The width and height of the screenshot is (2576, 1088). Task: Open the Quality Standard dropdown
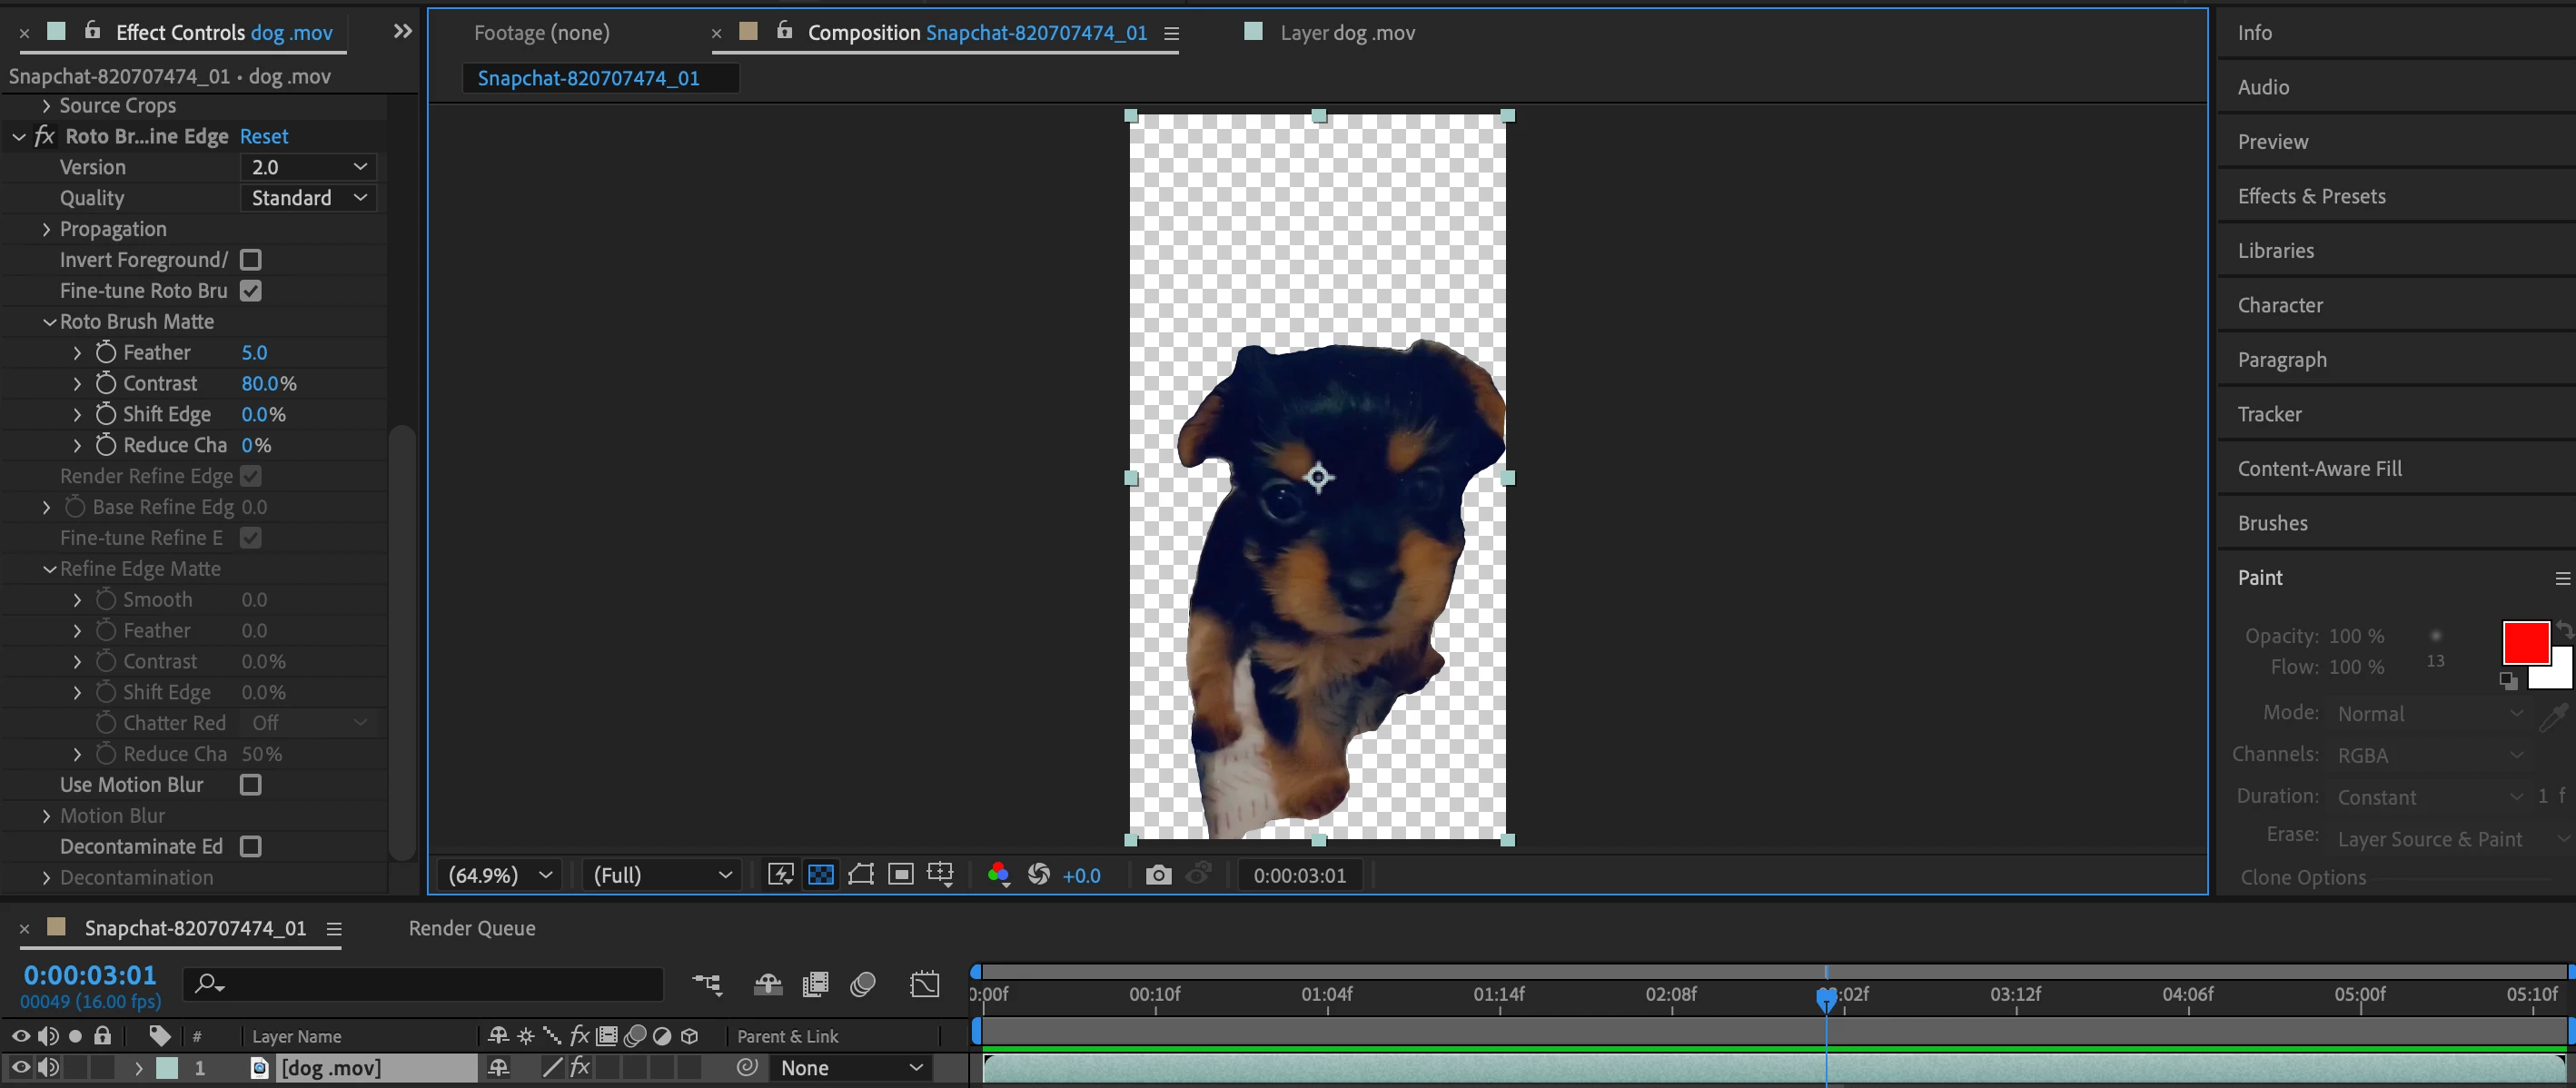pyautogui.click(x=308, y=198)
